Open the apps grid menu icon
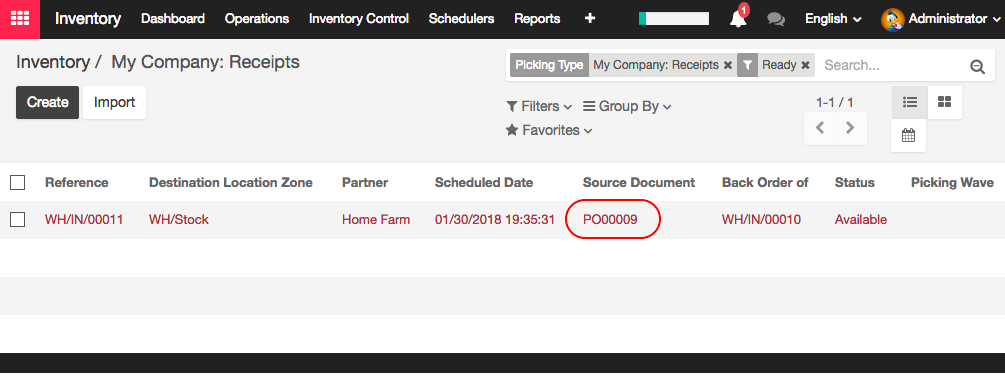Image resolution: width=1005 pixels, height=376 pixels. 20,19
